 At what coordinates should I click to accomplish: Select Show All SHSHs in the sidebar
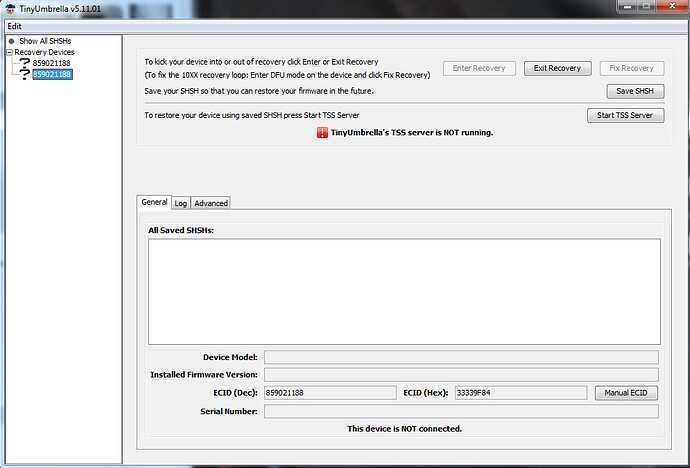coord(45,41)
